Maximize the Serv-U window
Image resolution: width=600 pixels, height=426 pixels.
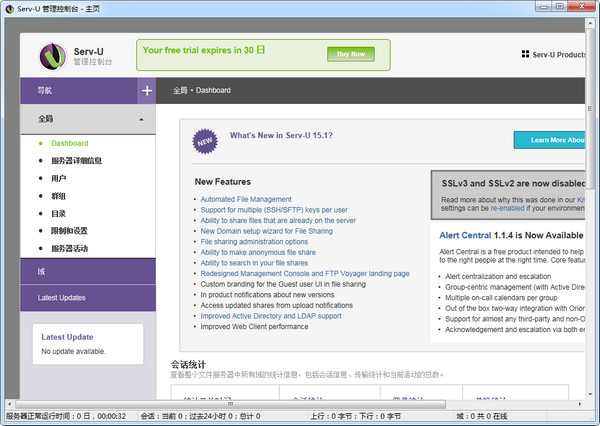(x=559, y=7)
